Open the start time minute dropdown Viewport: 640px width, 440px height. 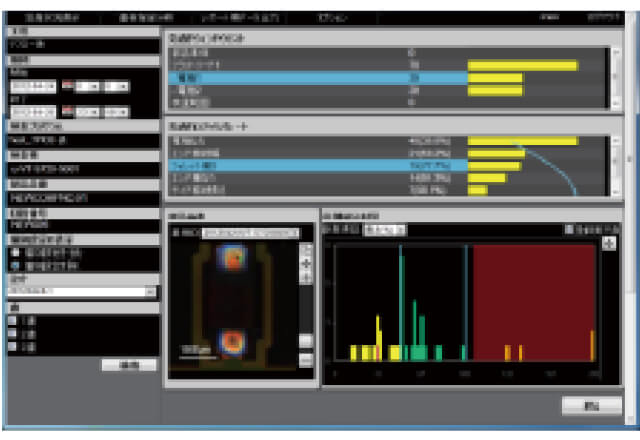[x=116, y=87]
